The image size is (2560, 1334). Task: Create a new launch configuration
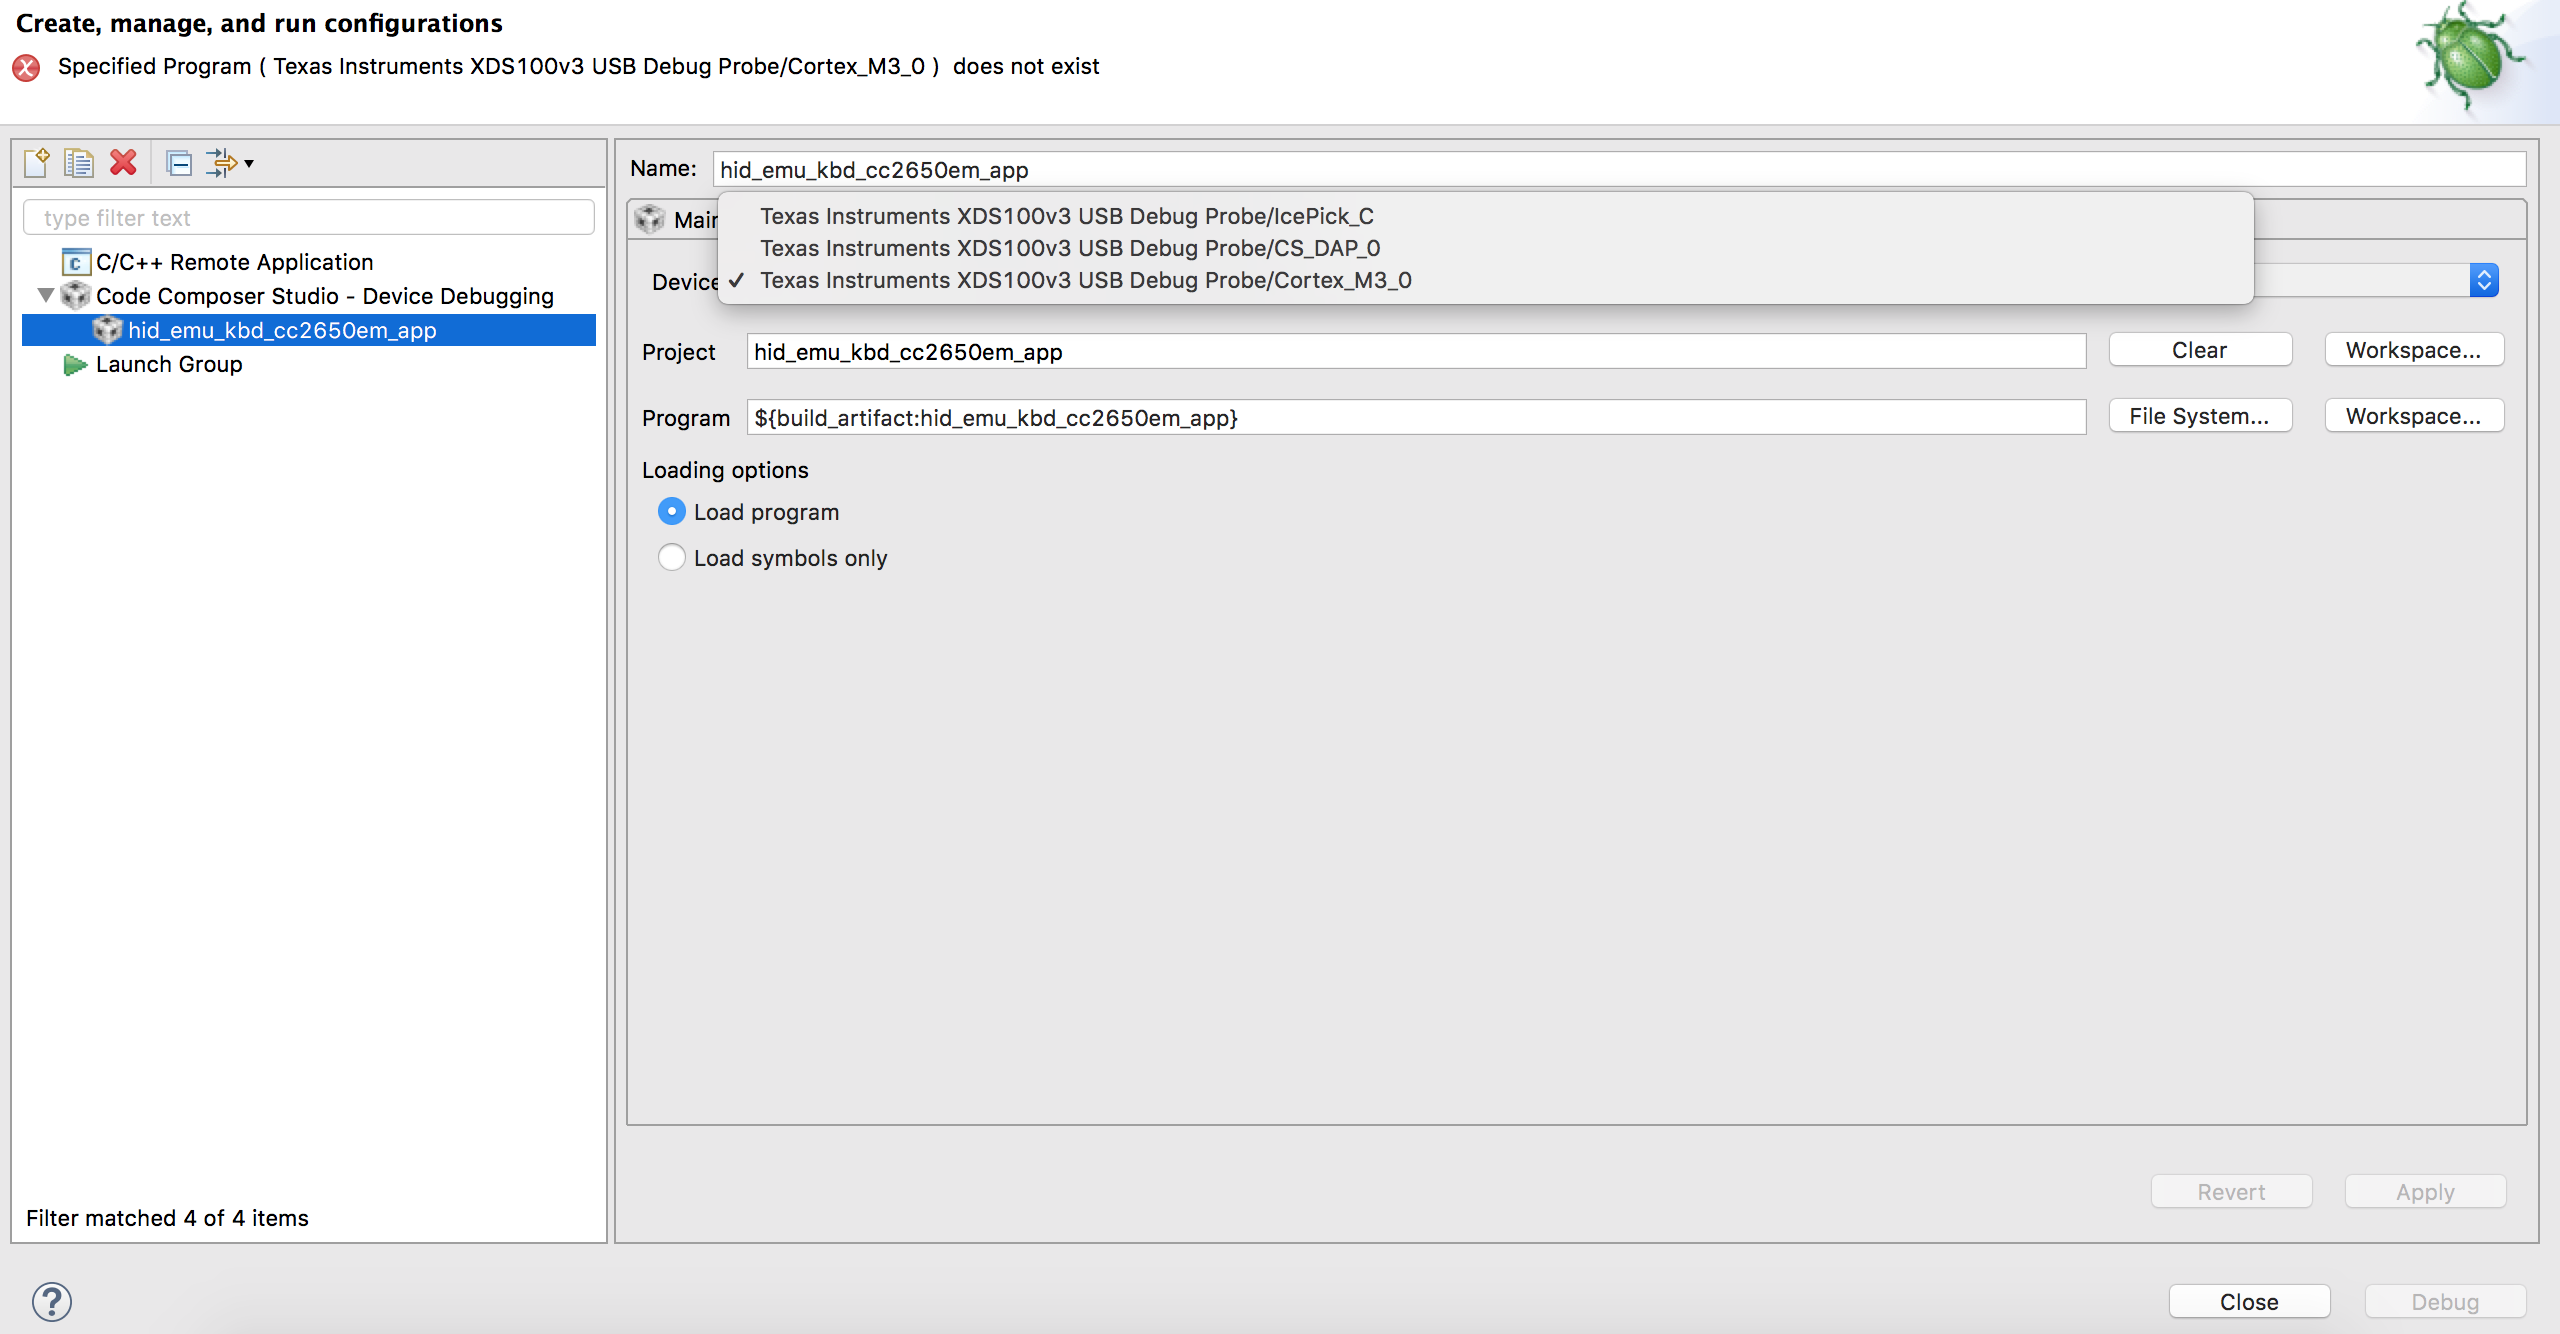tap(37, 161)
